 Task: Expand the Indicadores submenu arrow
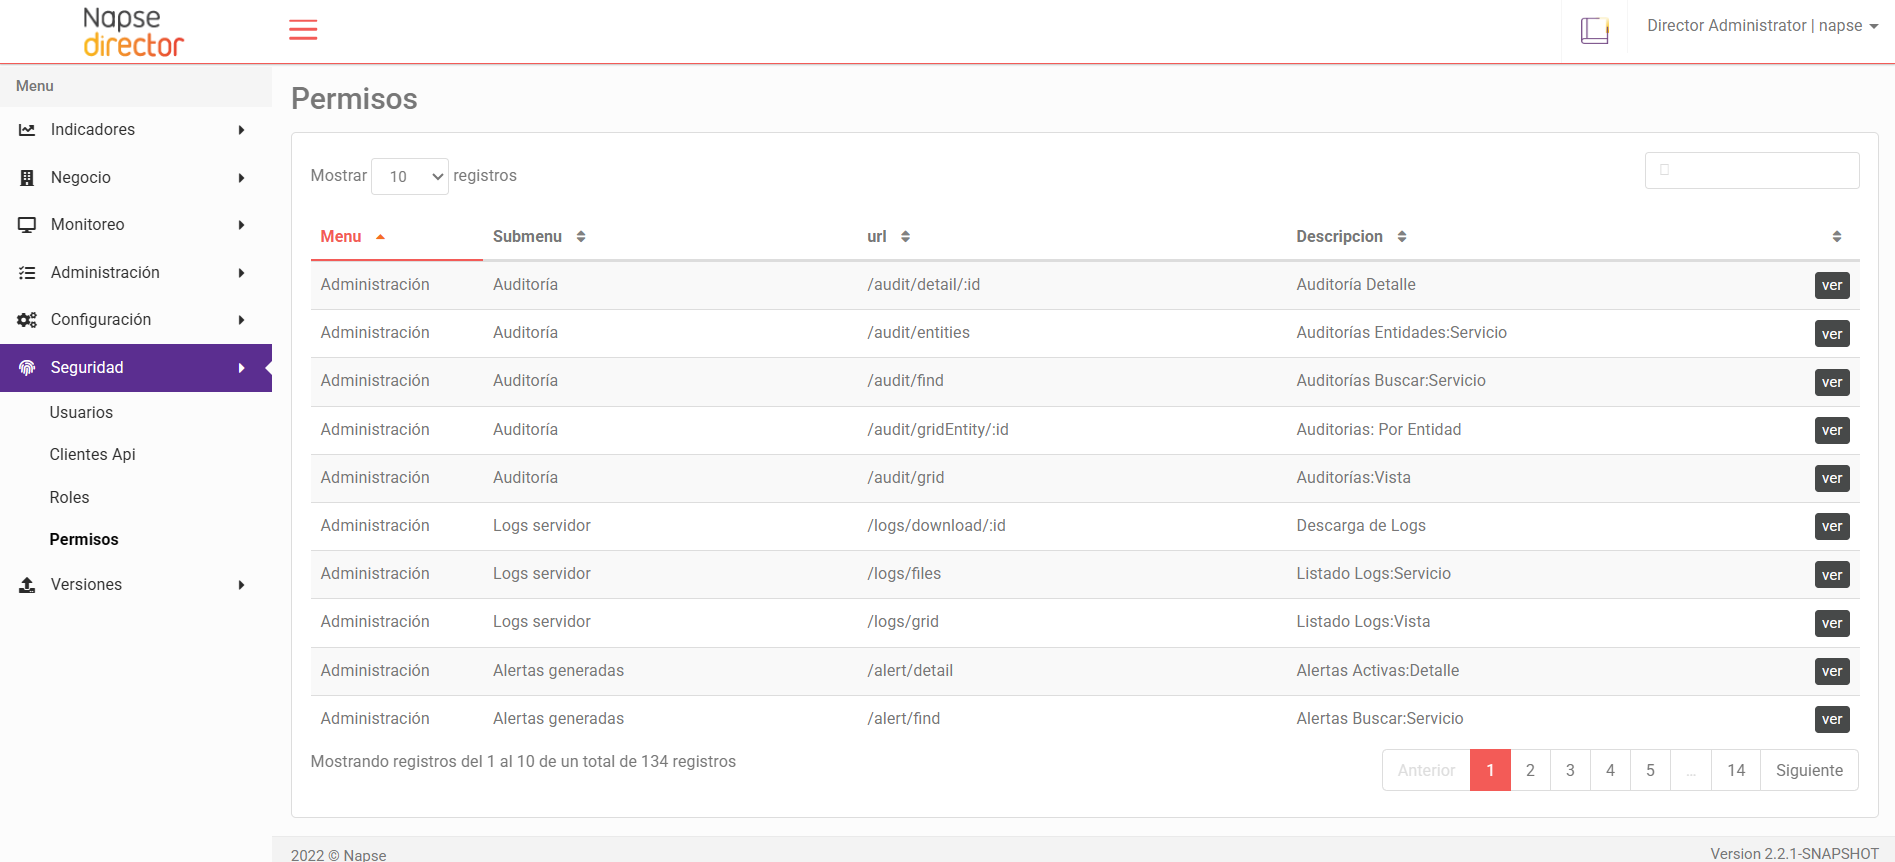pos(241,130)
